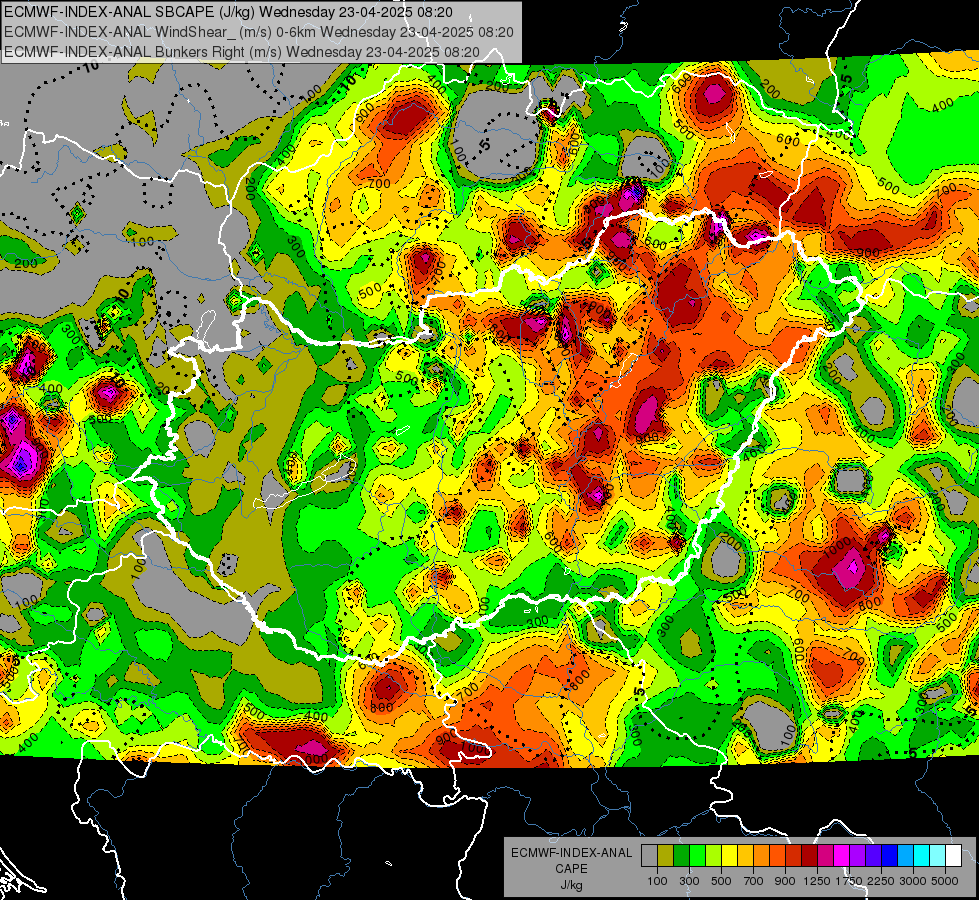The image size is (979, 900).
Task: Click the pure yellow CAPE legend swatch
Action: coord(729,855)
